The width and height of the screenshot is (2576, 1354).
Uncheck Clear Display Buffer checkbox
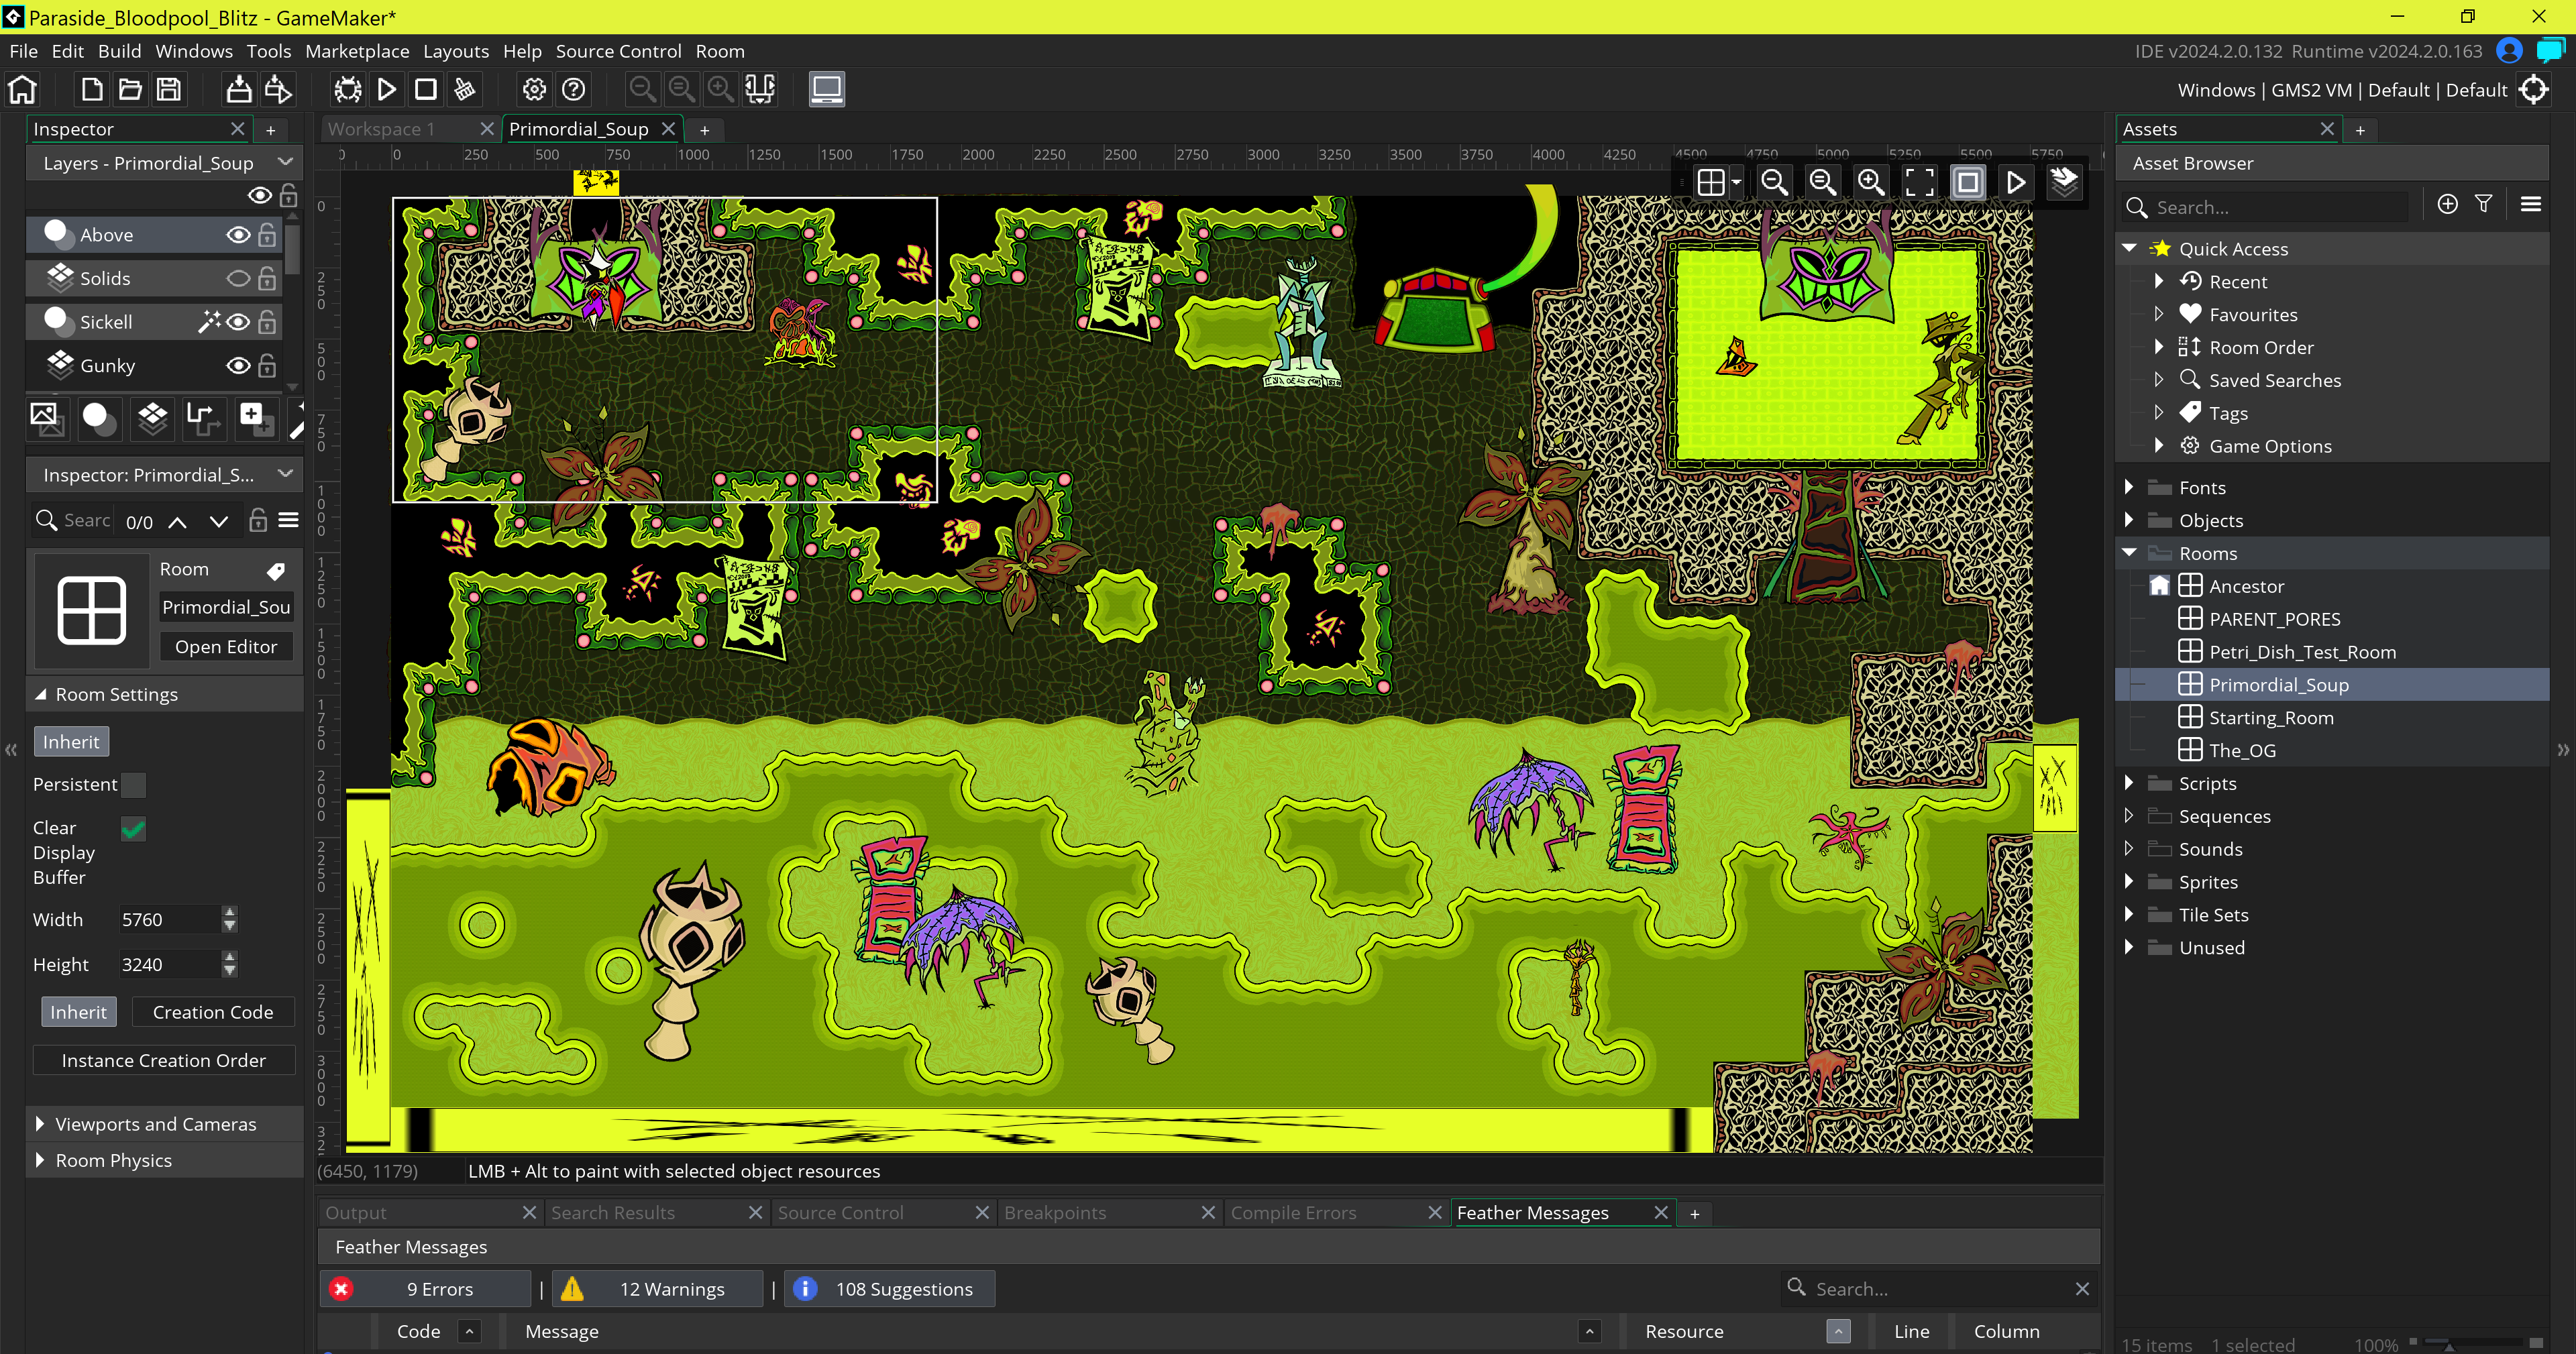point(133,829)
